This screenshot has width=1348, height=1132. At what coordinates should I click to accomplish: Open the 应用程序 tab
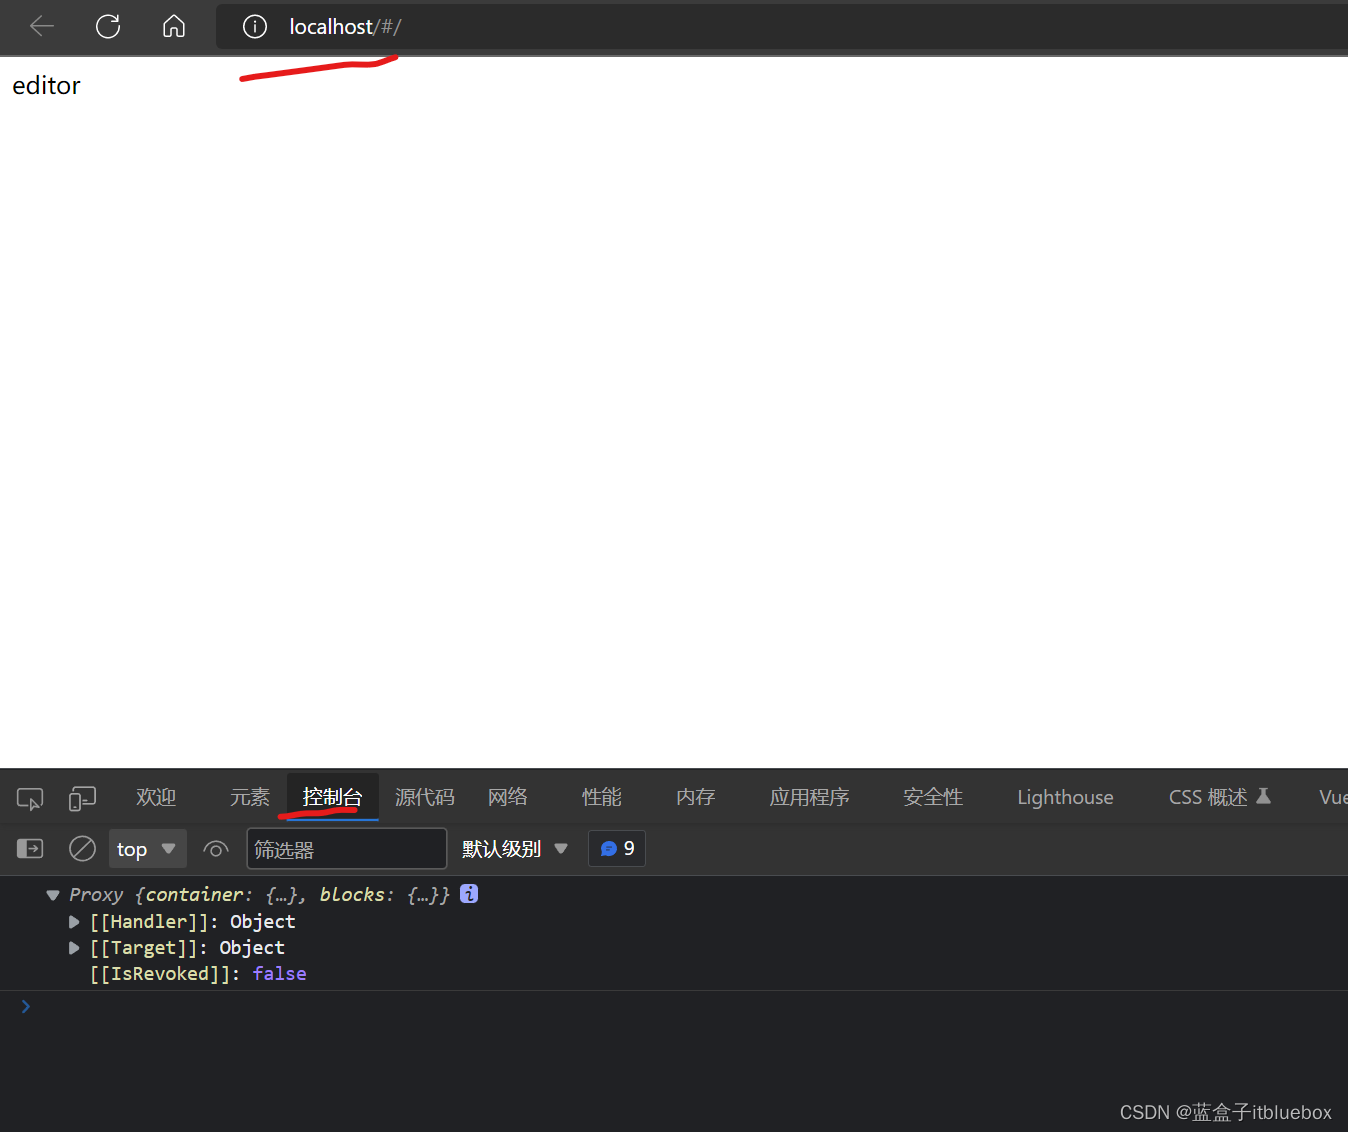coord(810,797)
